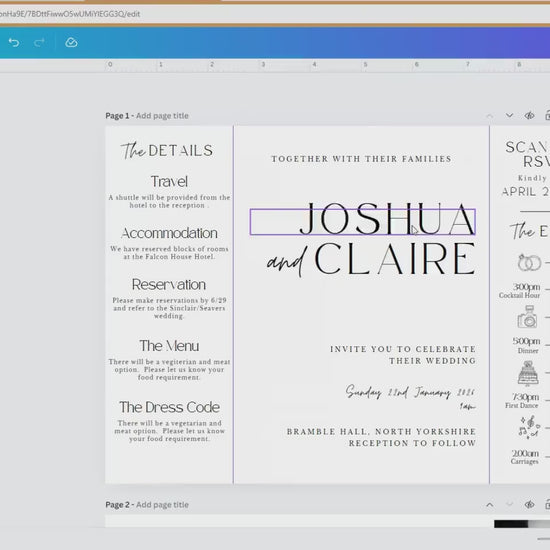
Task: Select 'TOGETHER WITH THEIR FAMILIES' text
Action: coord(361,159)
